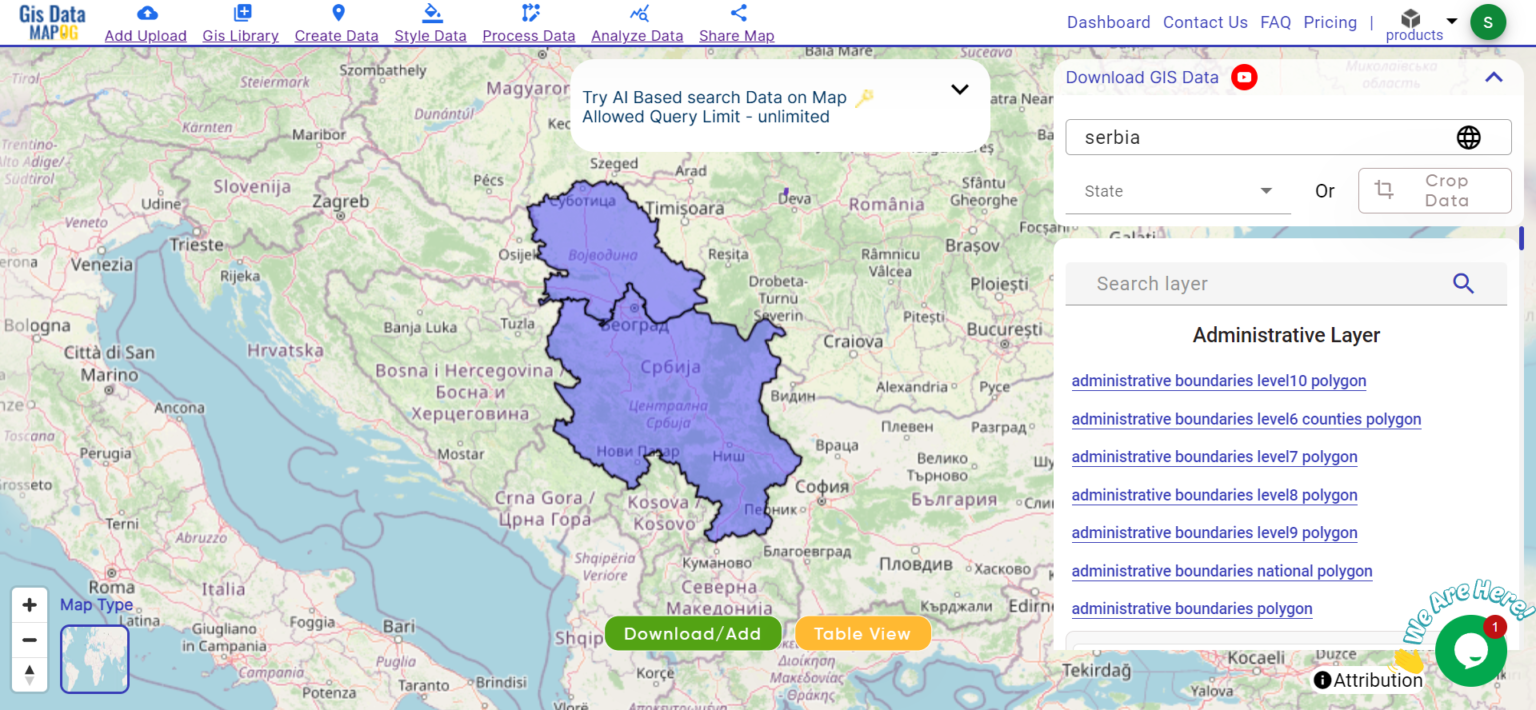Image resolution: width=1536 pixels, height=710 pixels.
Task: Open the State dropdown
Action: [1177, 191]
